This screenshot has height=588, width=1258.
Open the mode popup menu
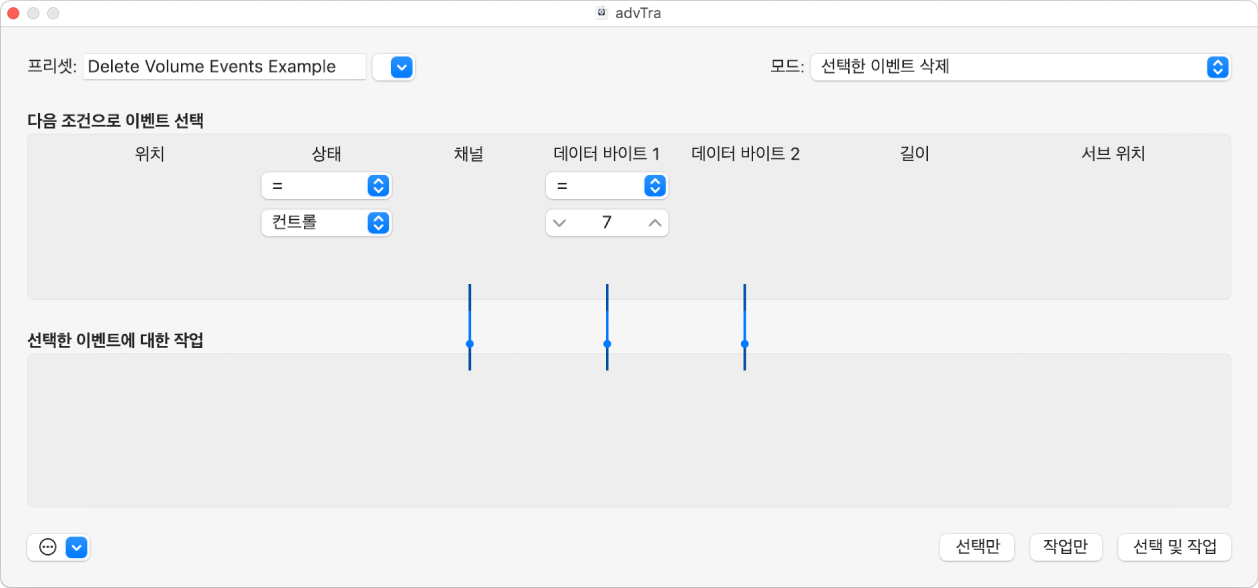(1020, 67)
